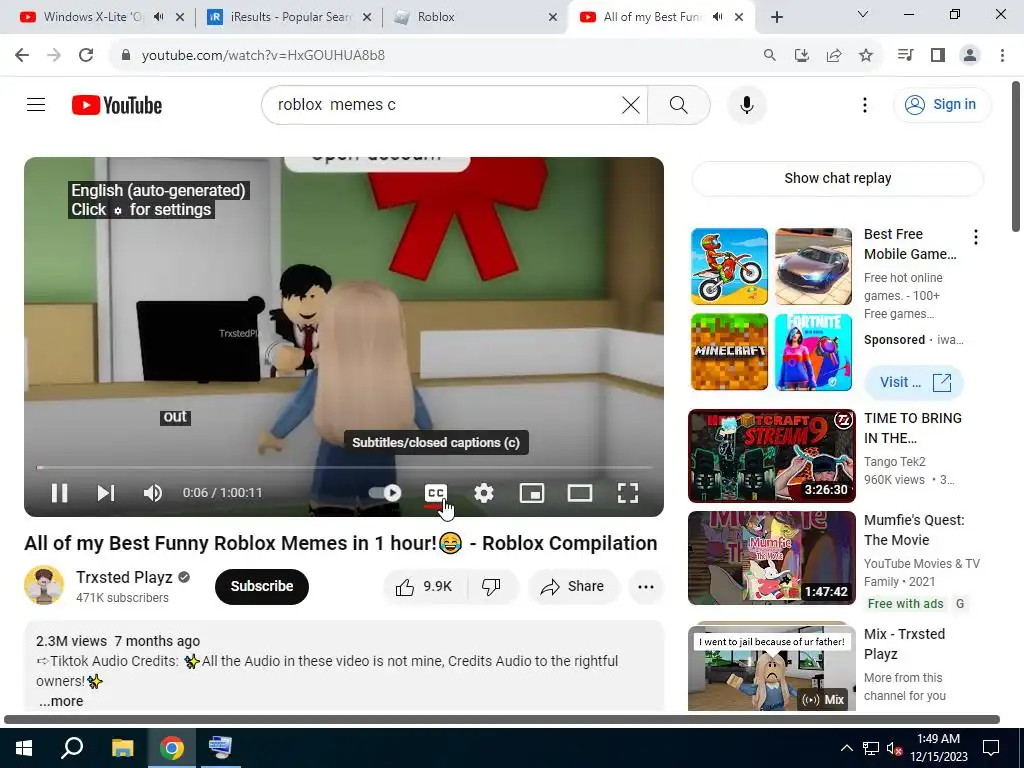The image size is (1024, 768).
Task: Install the app from the address bar icon
Action: [x=802, y=56]
